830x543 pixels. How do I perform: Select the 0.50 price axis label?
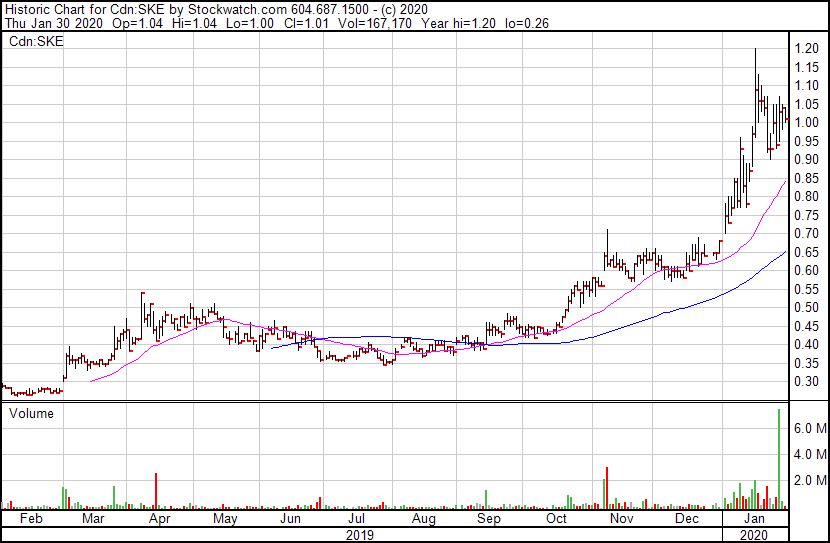[807, 307]
